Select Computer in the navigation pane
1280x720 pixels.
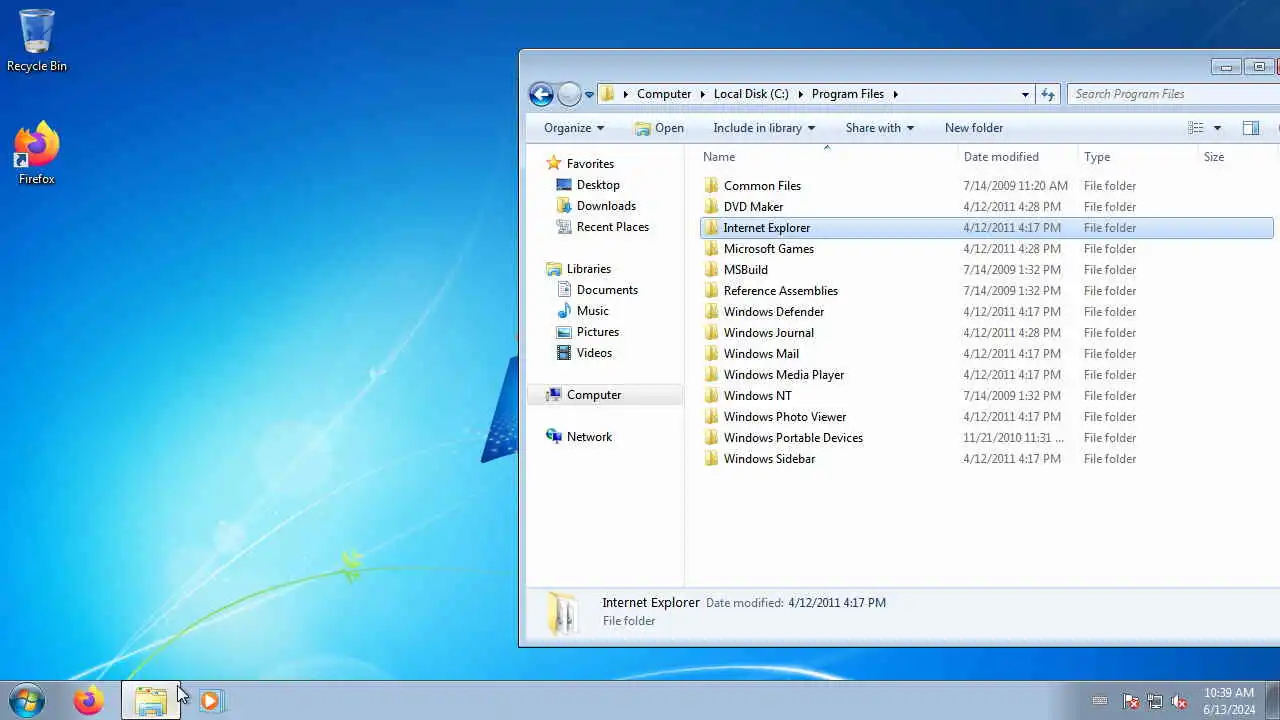pos(594,395)
